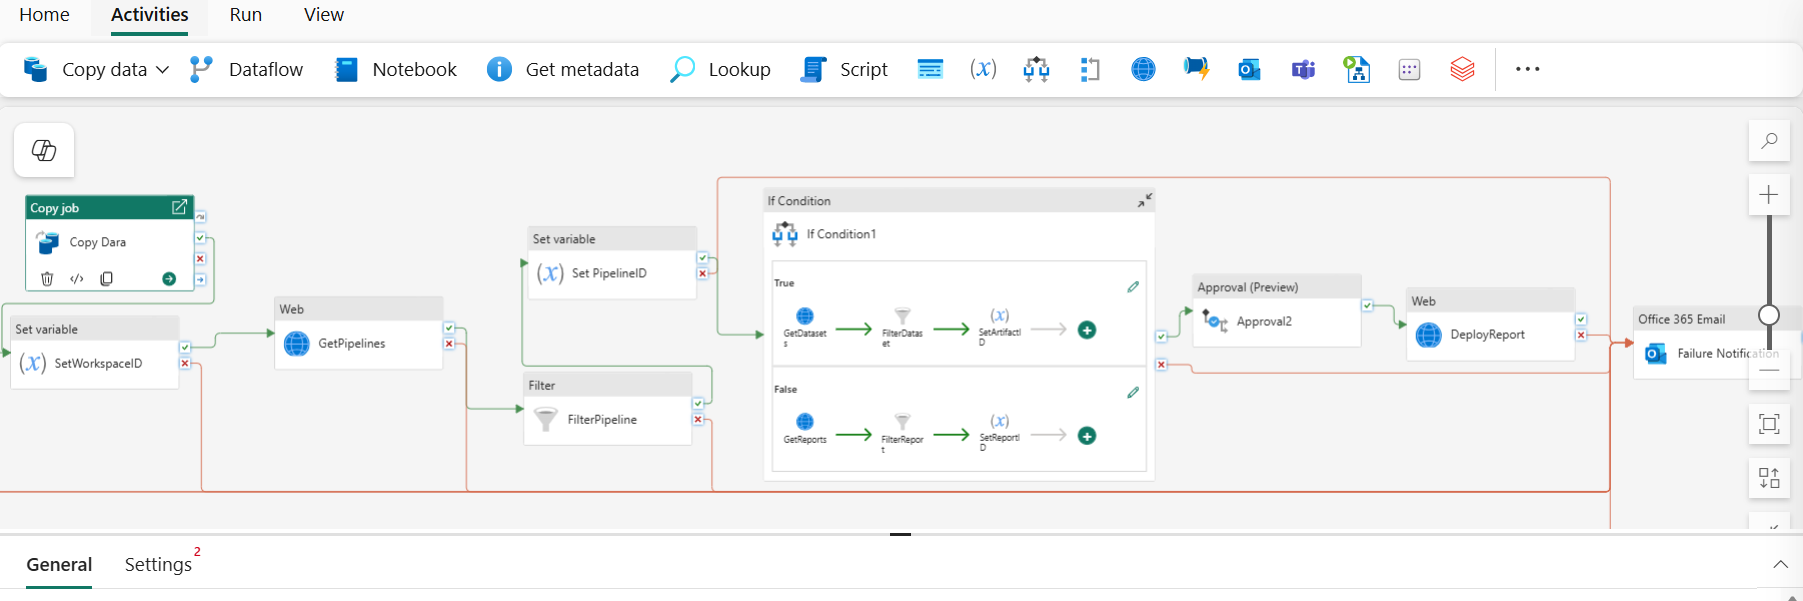Add a Get metadata activity
This screenshot has width=1803, height=601.
[x=563, y=69]
